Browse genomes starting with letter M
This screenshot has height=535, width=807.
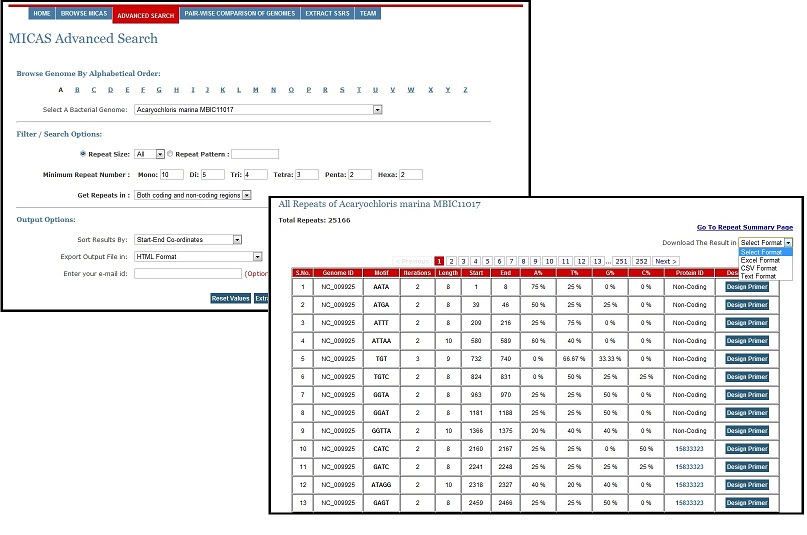[256, 89]
